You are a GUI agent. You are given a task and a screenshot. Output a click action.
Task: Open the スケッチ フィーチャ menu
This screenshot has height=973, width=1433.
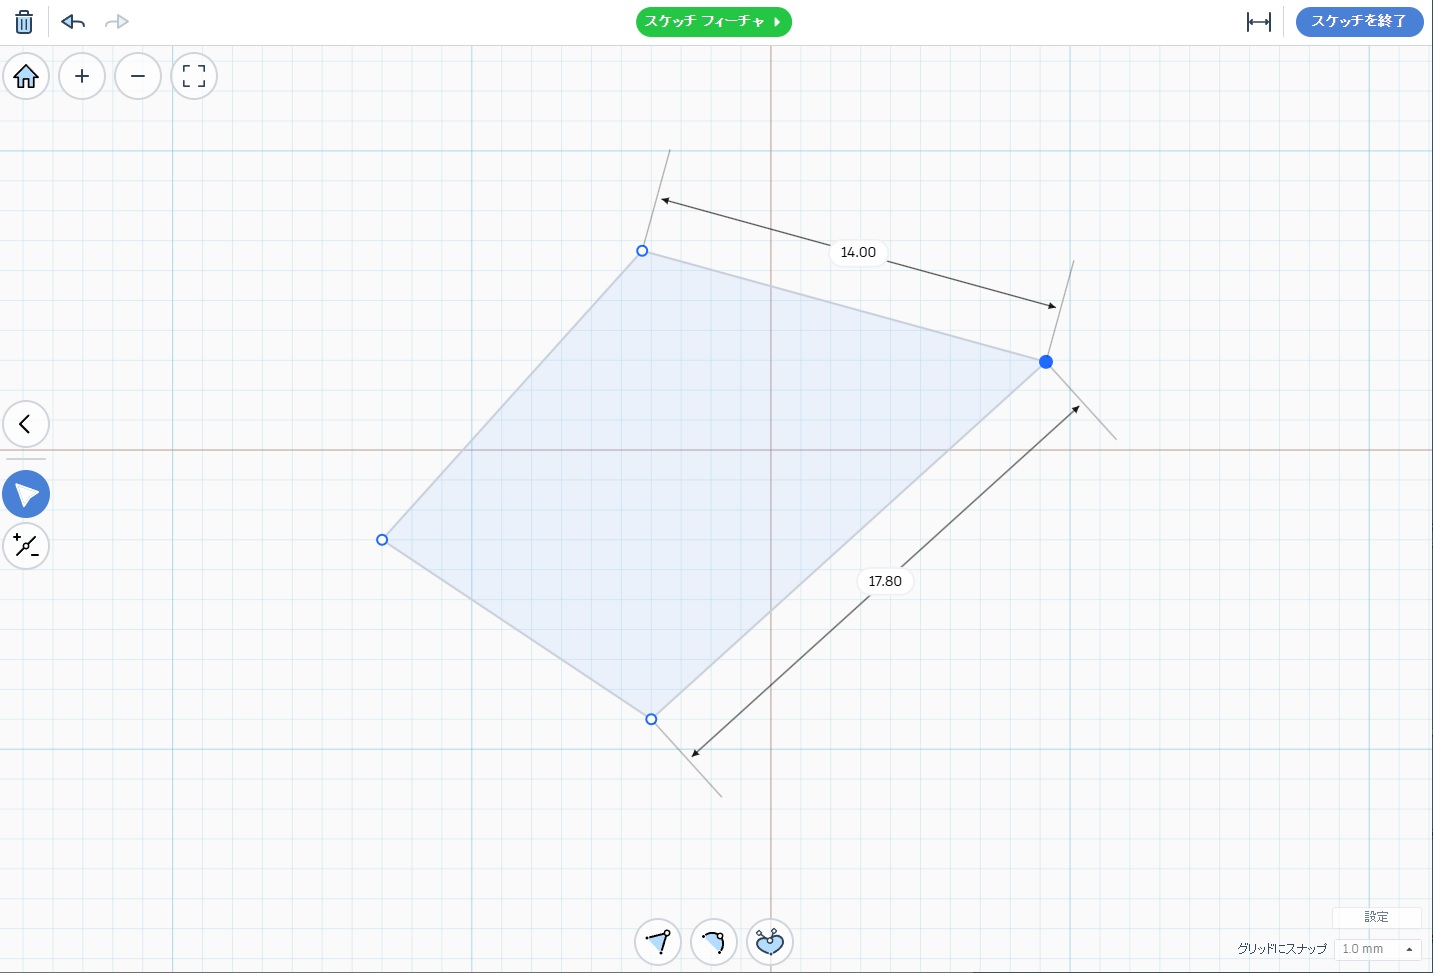point(714,21)
